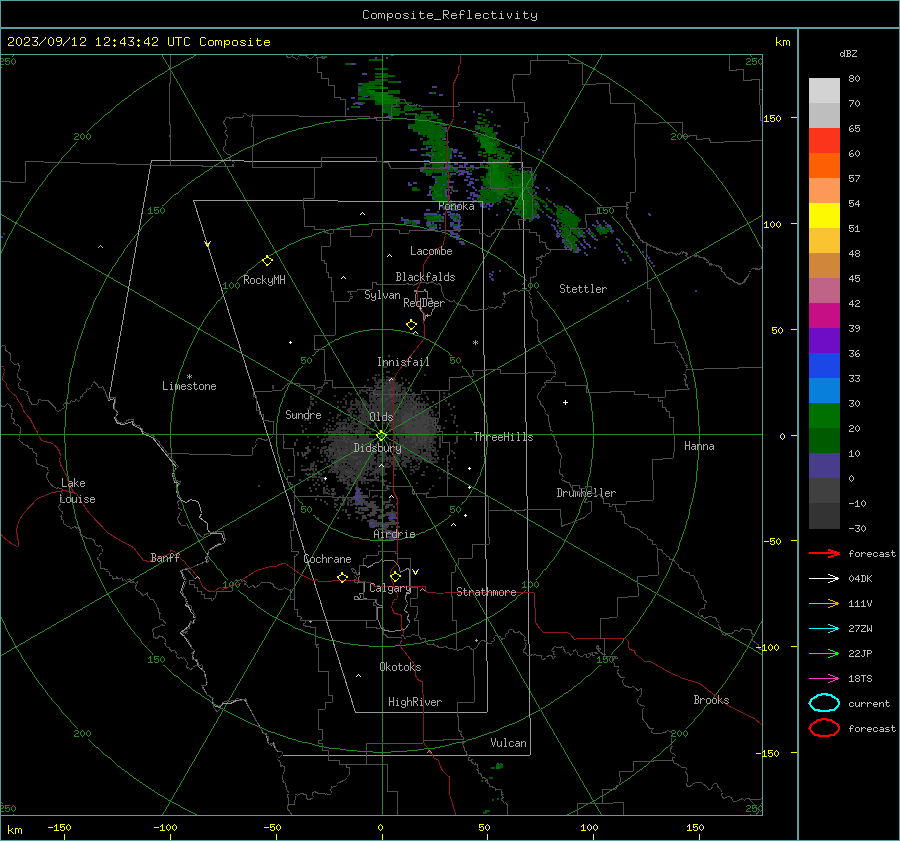Click the Brooks town label
Screen dimensions: 900x841
pos(711,700)
